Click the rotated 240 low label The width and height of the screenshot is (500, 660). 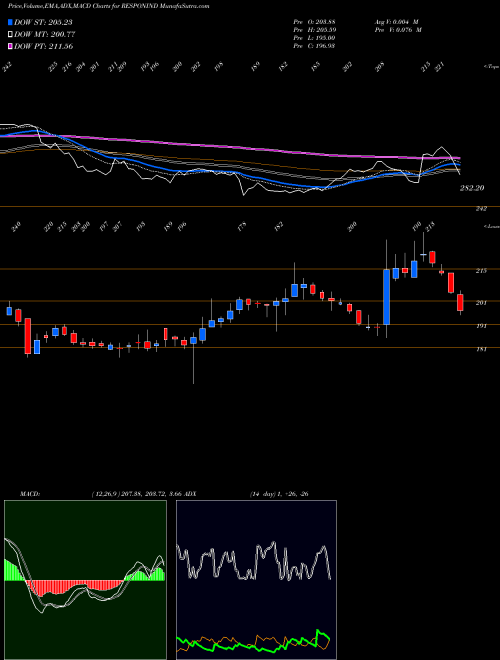point(16,228)
